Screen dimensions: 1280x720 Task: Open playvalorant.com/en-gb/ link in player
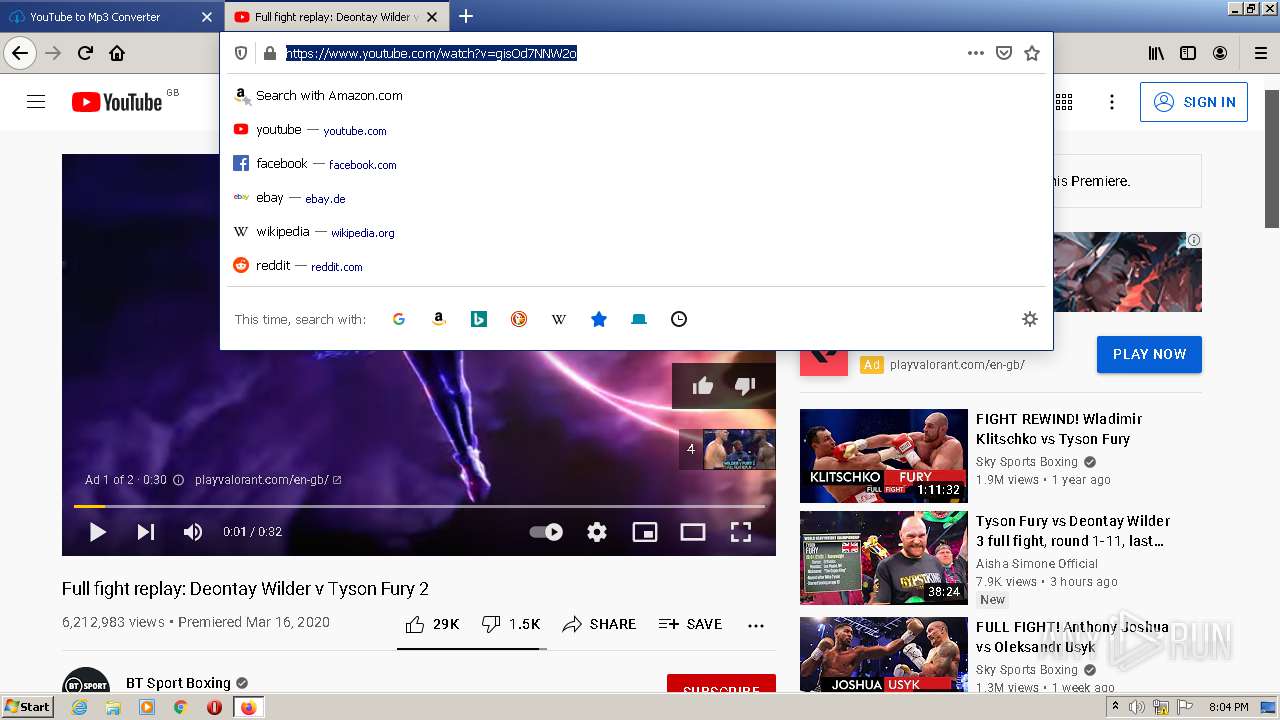coord(268,480)
